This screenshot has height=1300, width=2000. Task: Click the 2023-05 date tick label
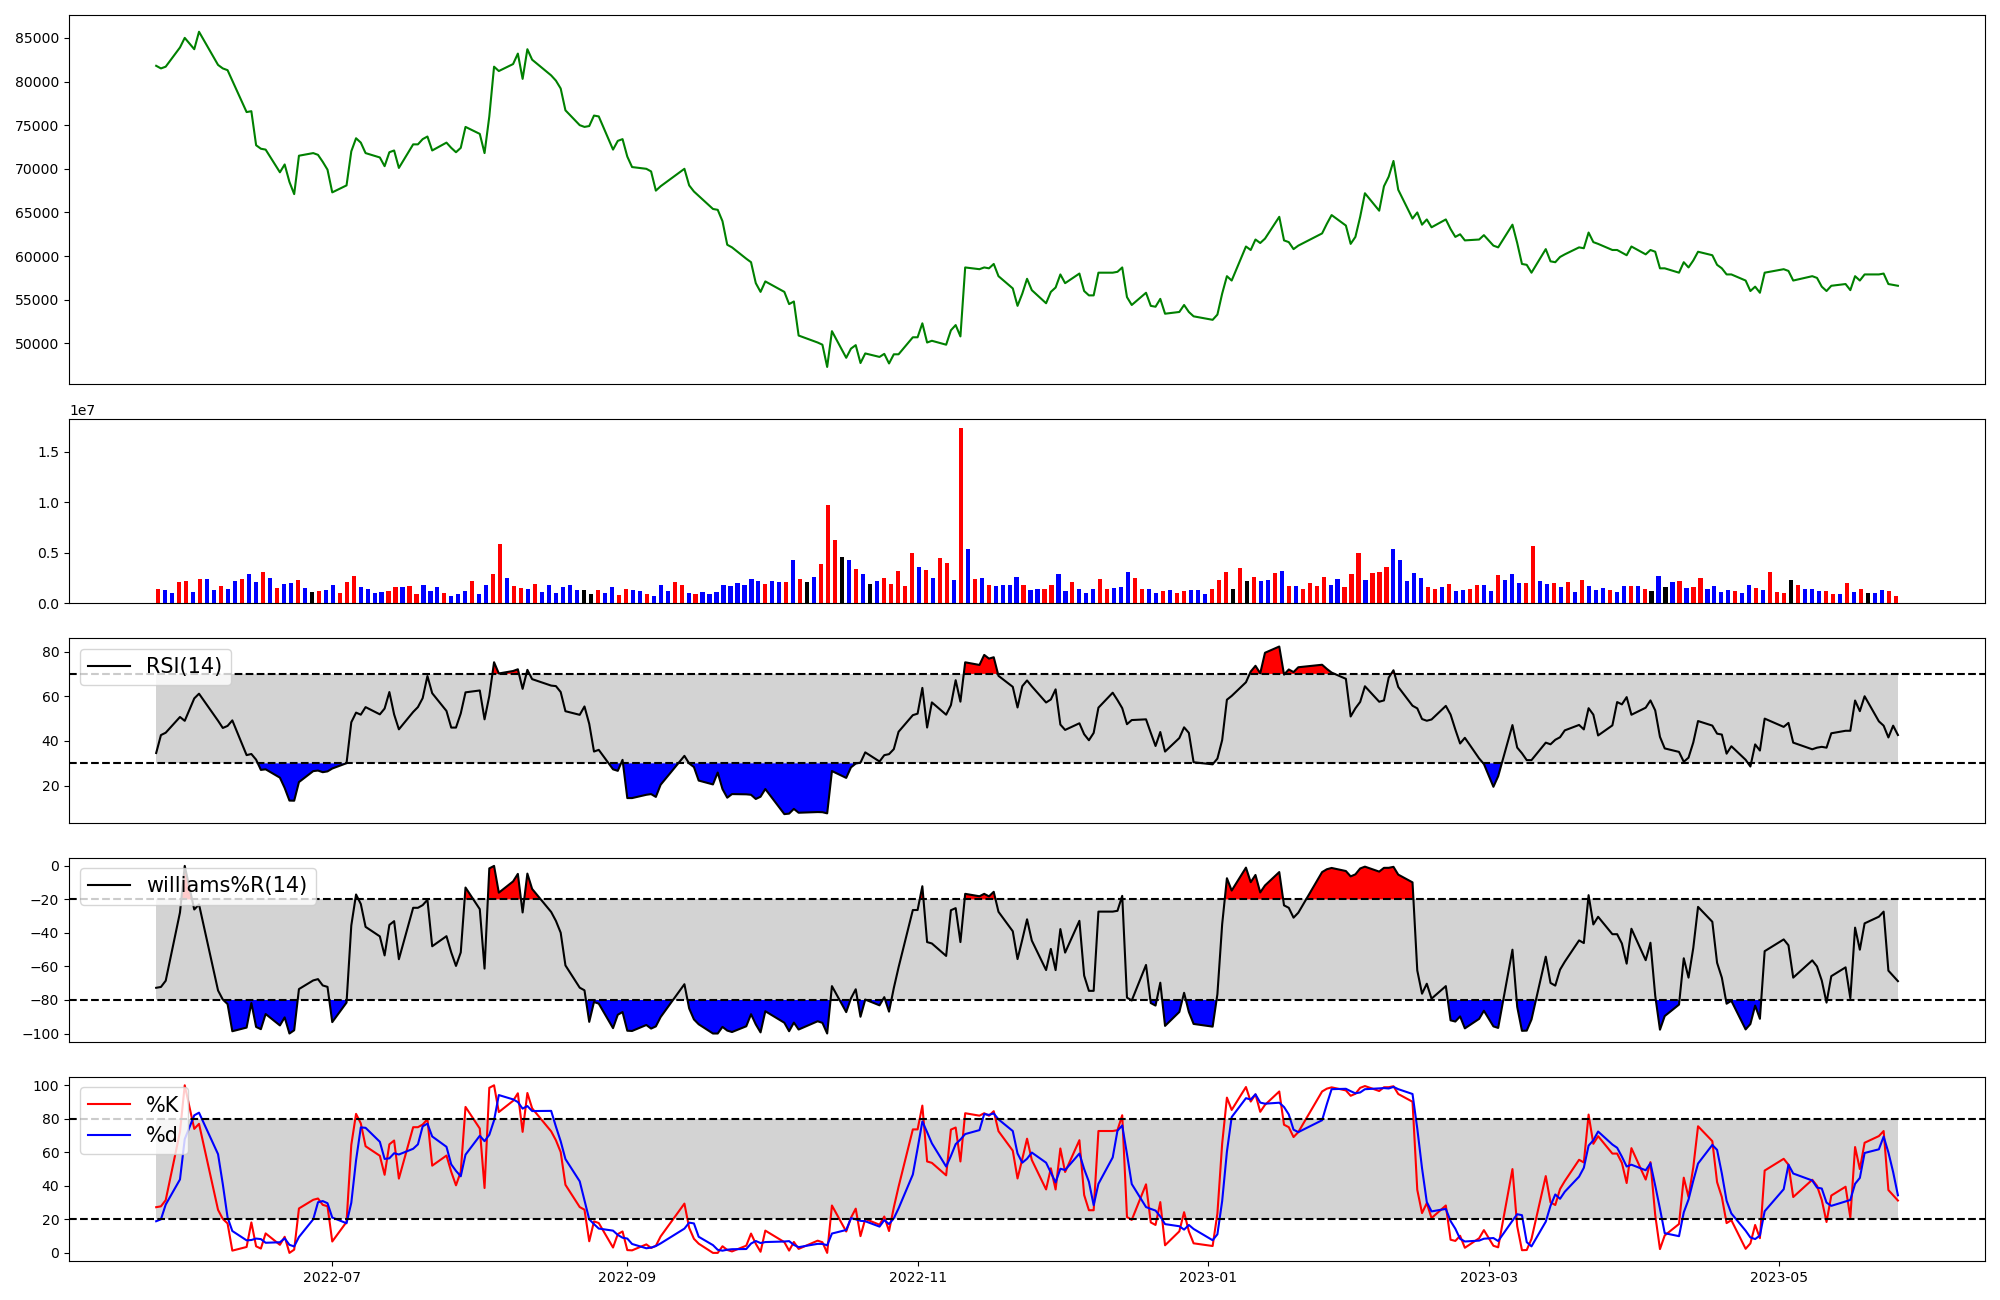[x=1780, y=1277]
